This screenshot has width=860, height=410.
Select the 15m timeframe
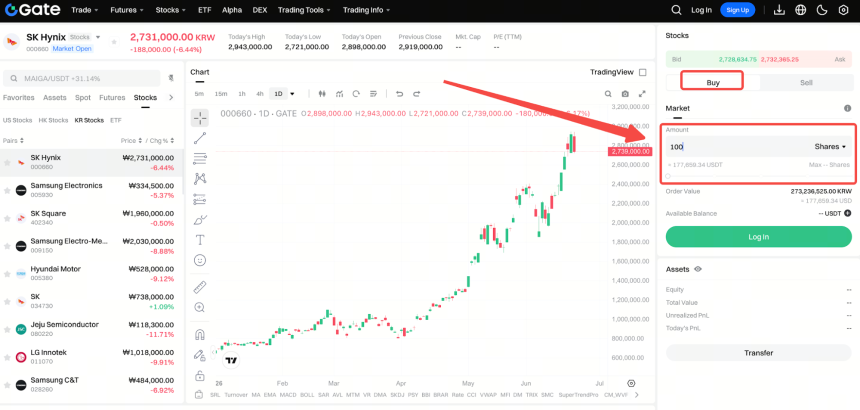tap(221, 94)
